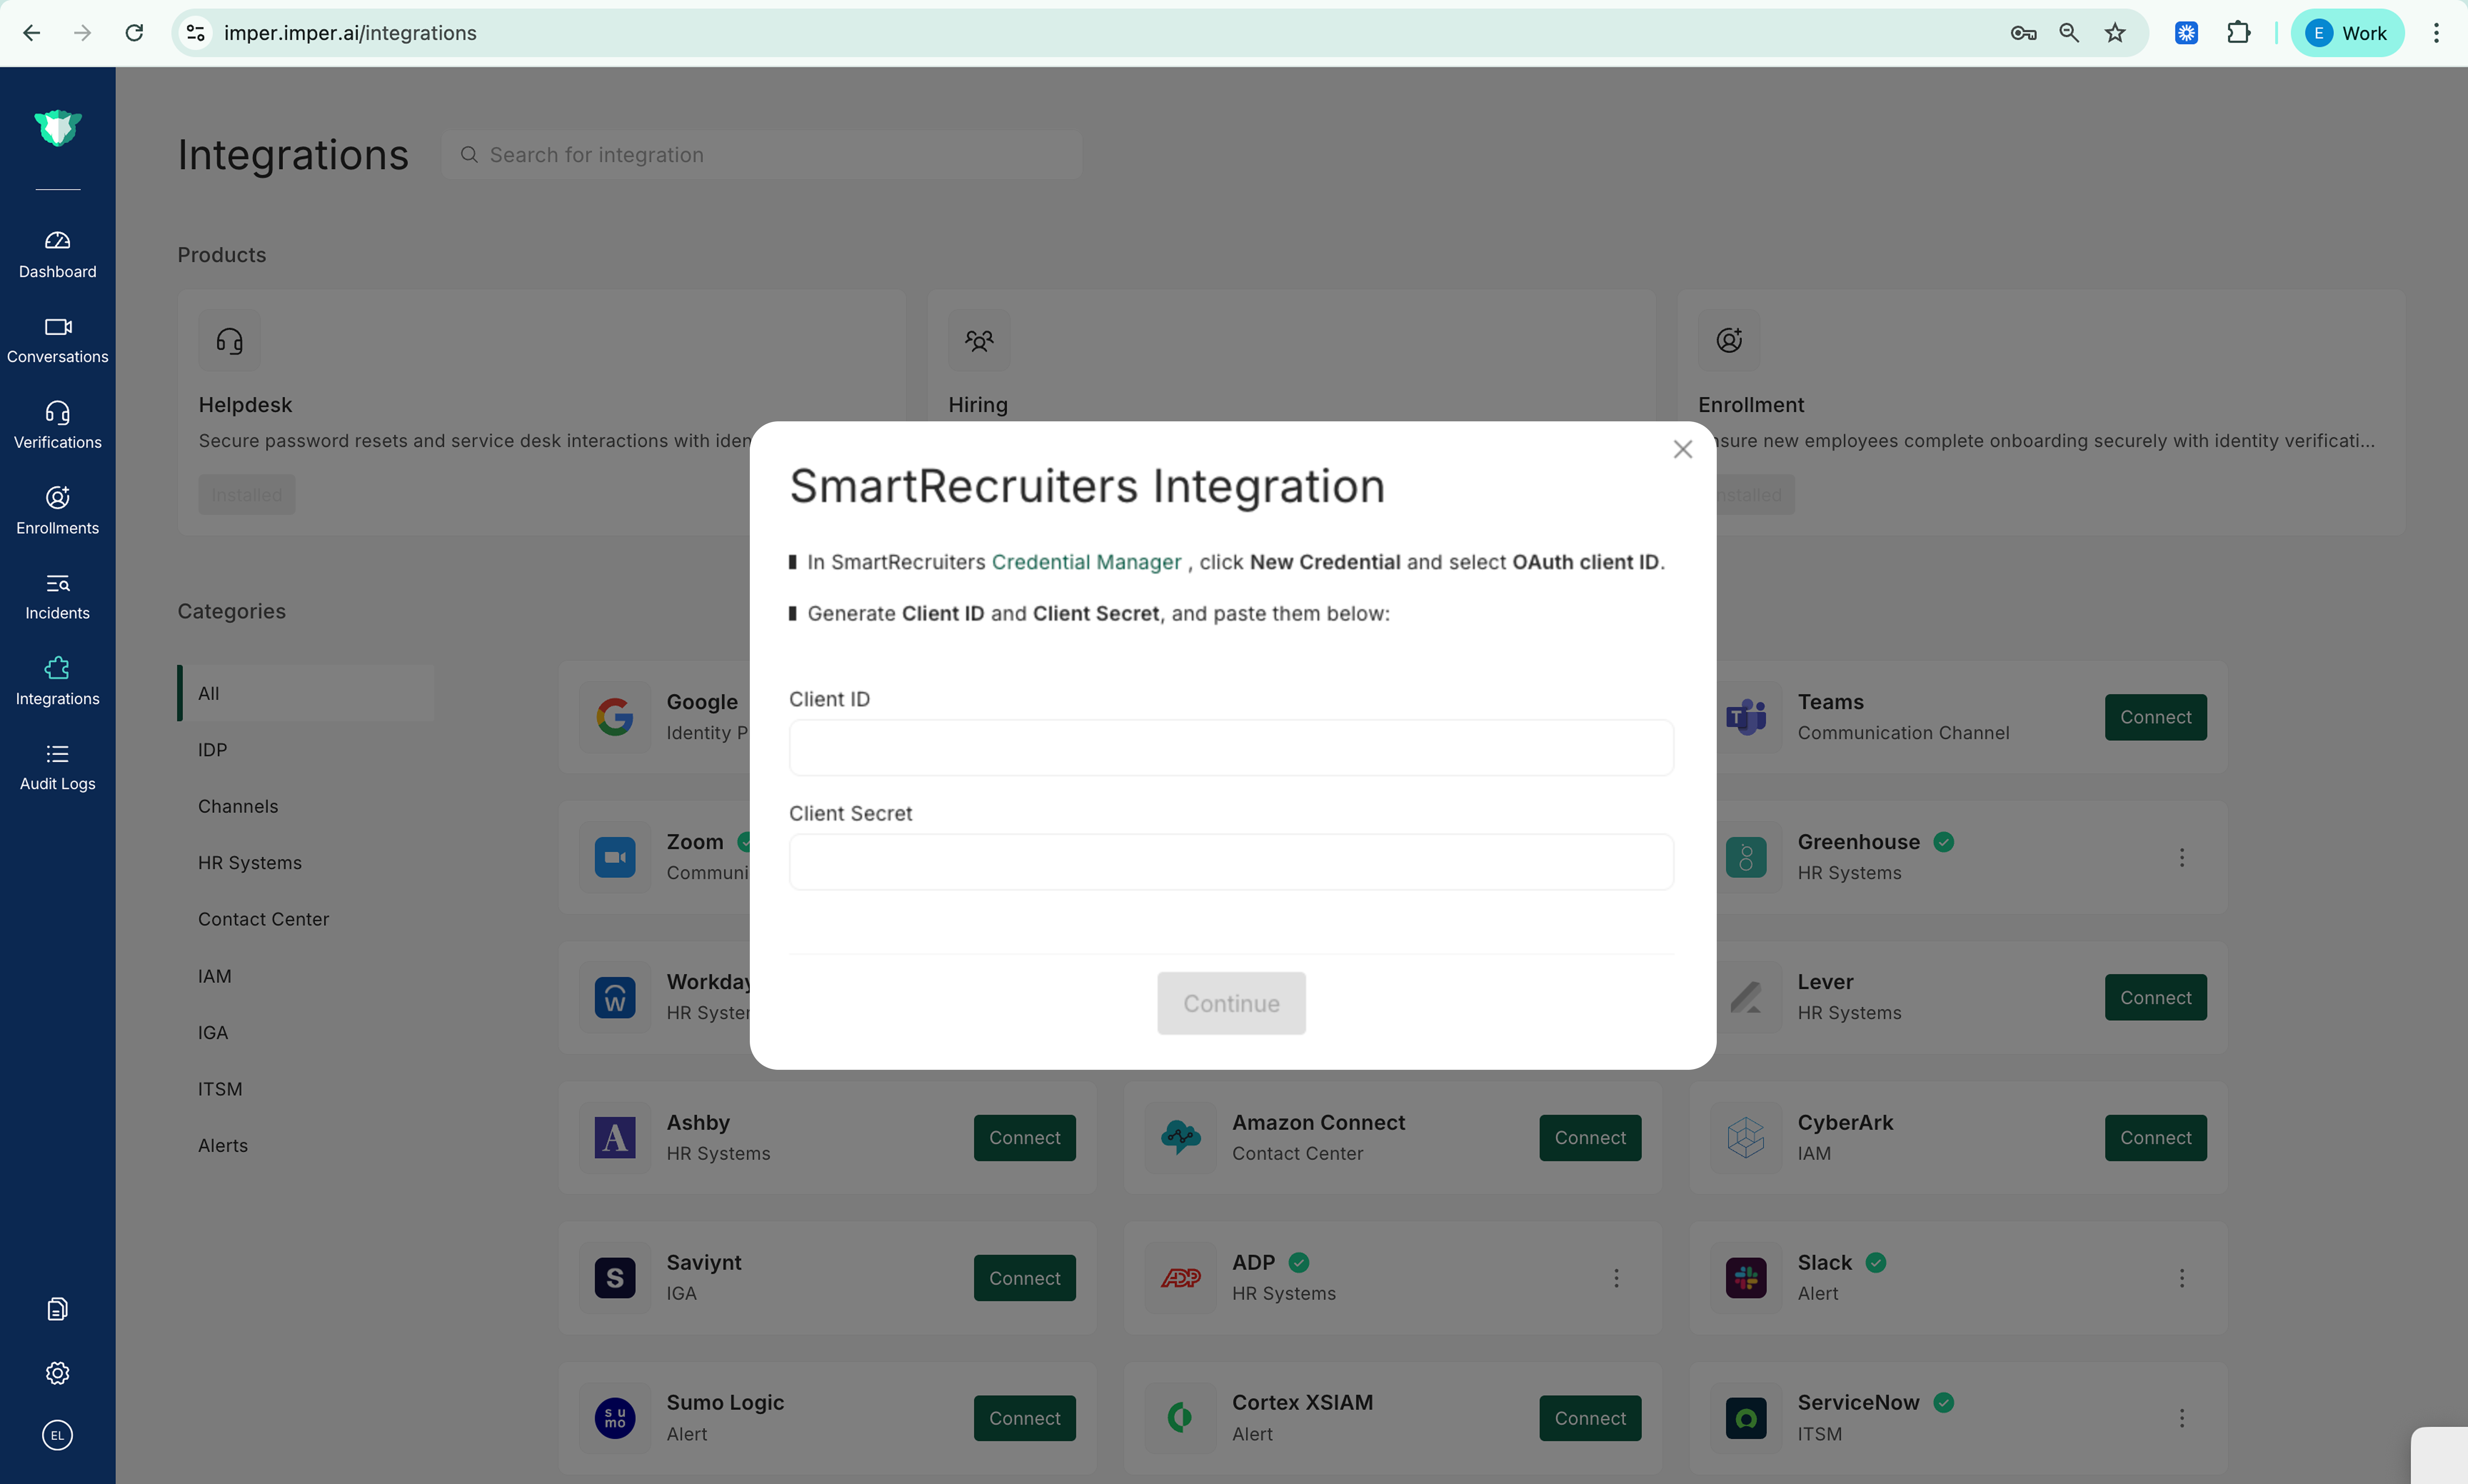Click the Slack integration logo

1746,1278
